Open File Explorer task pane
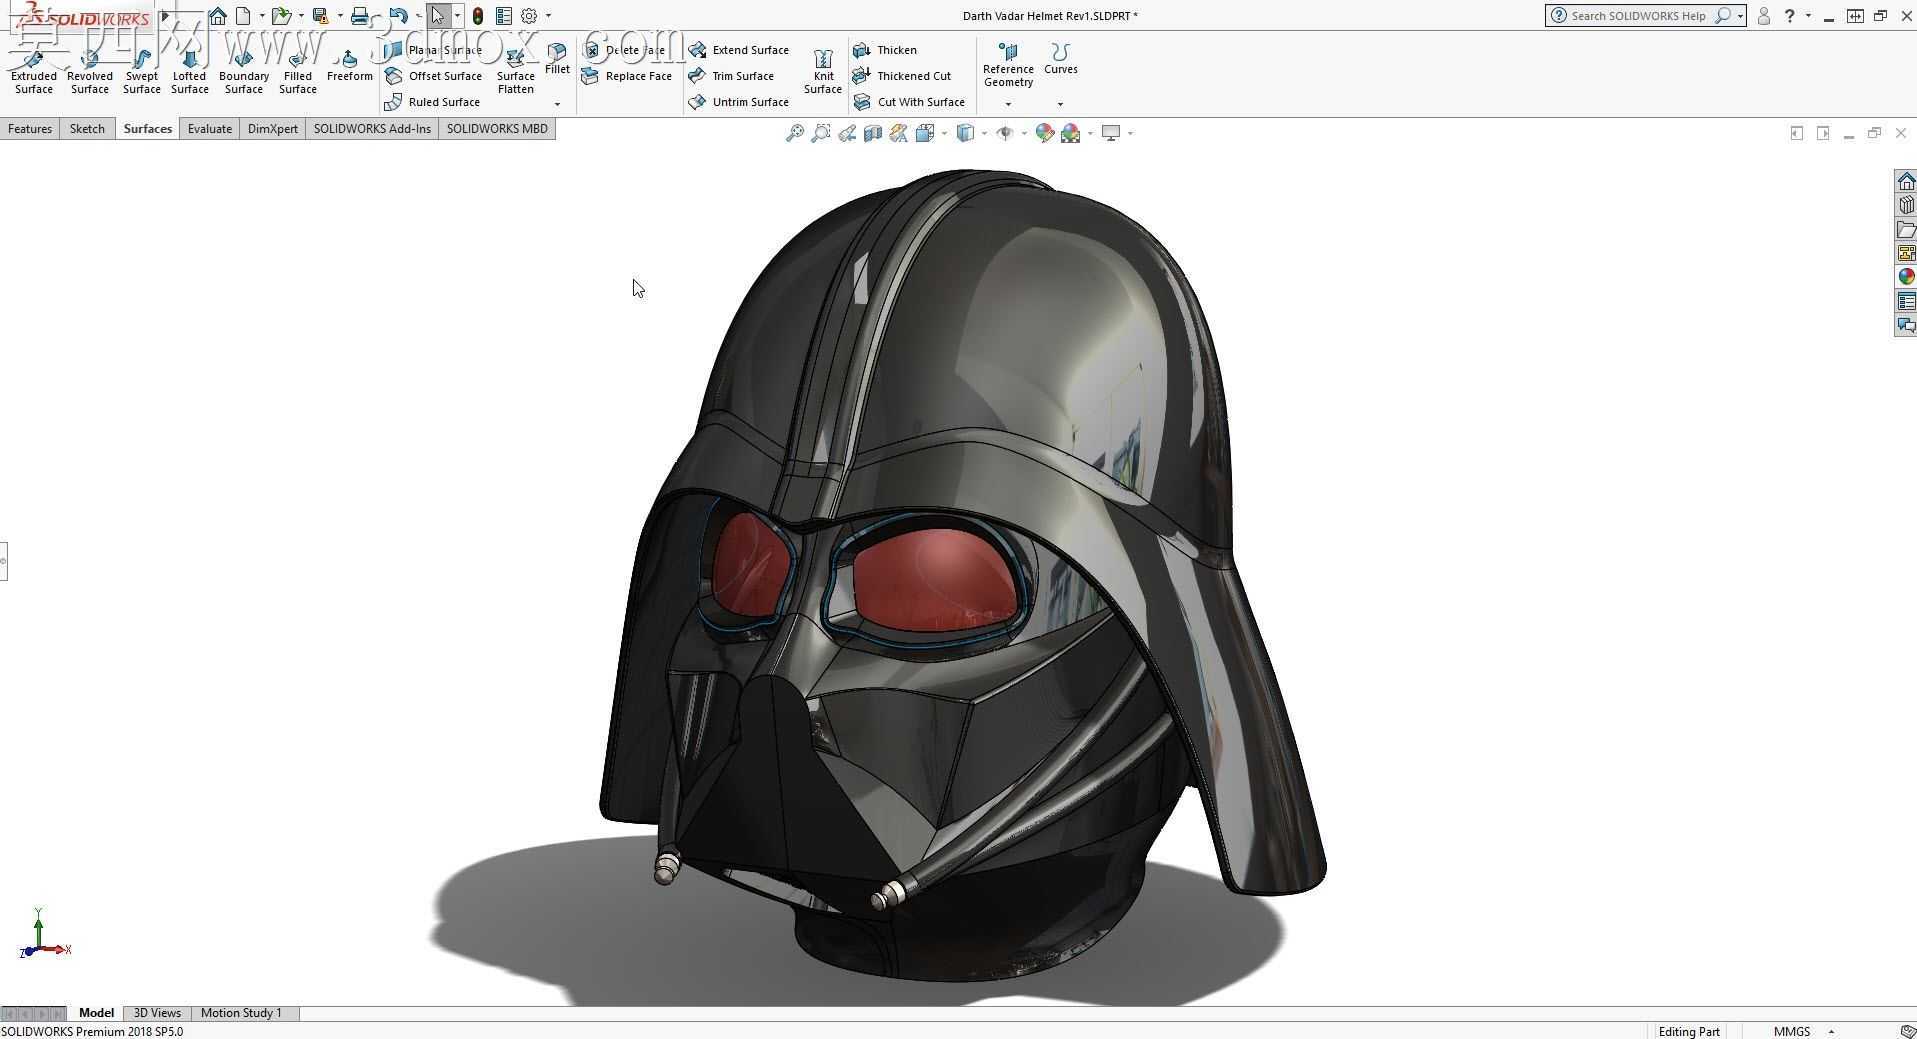 (x=1906, y=229)
